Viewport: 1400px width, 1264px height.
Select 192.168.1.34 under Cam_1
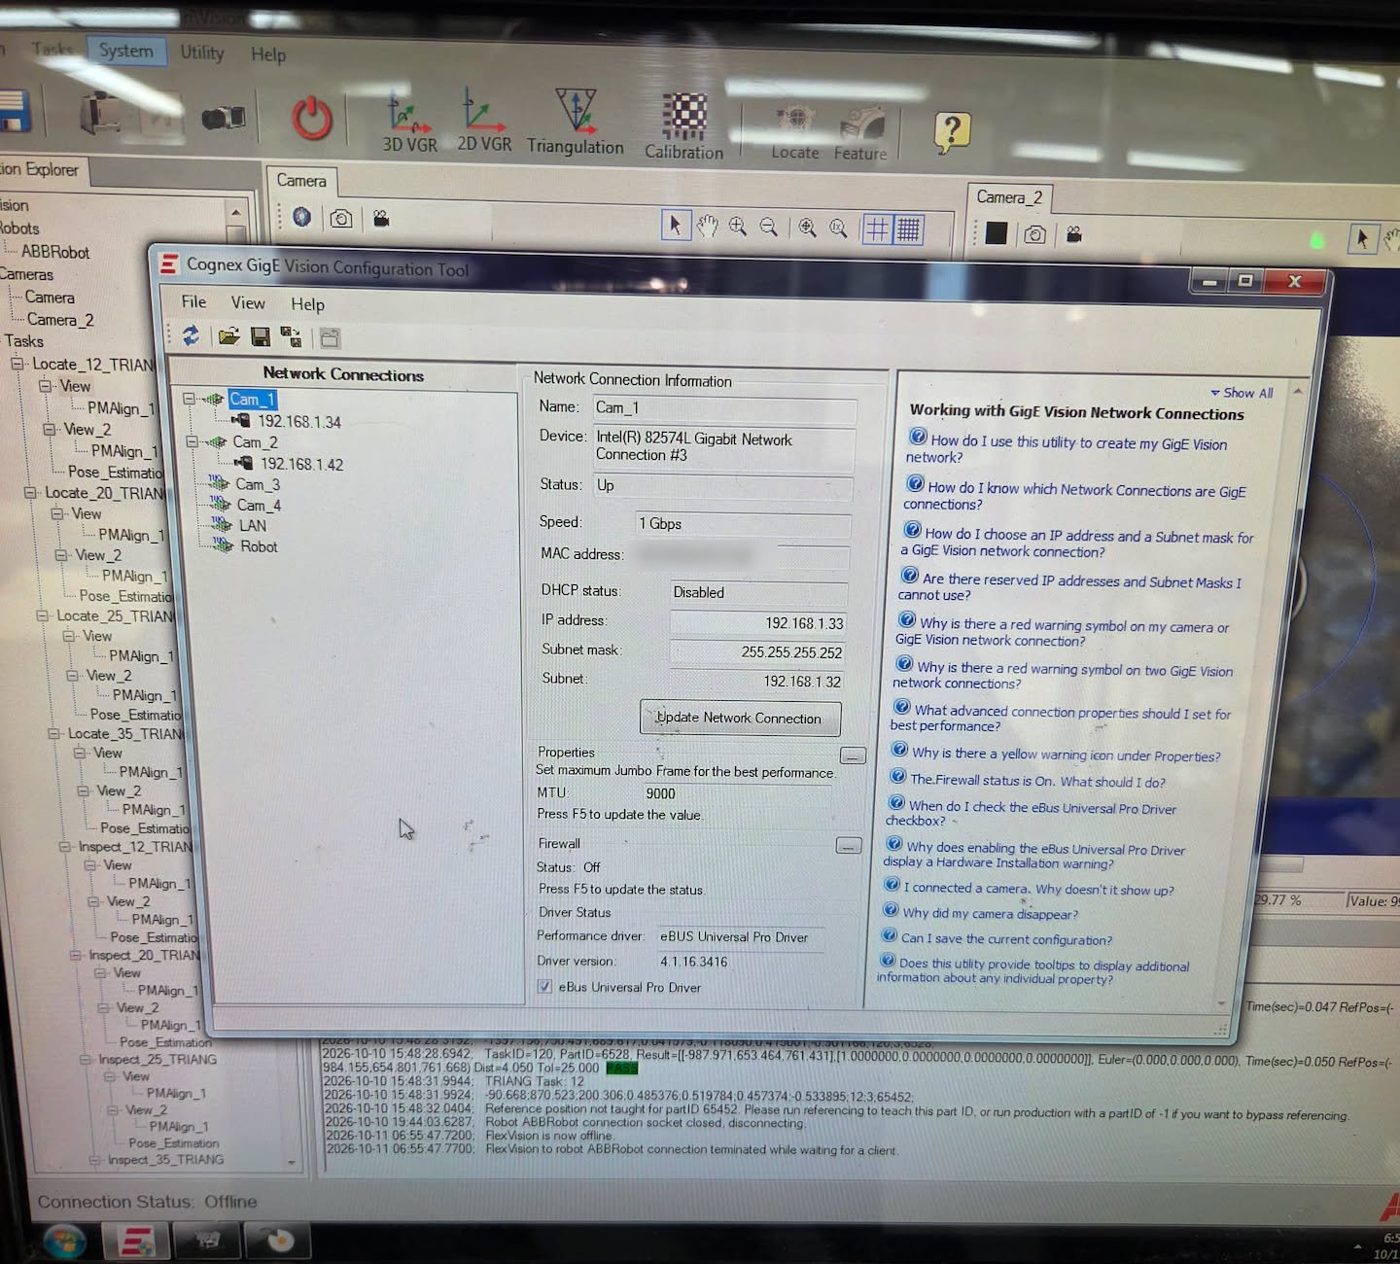(x=299, y=421)
